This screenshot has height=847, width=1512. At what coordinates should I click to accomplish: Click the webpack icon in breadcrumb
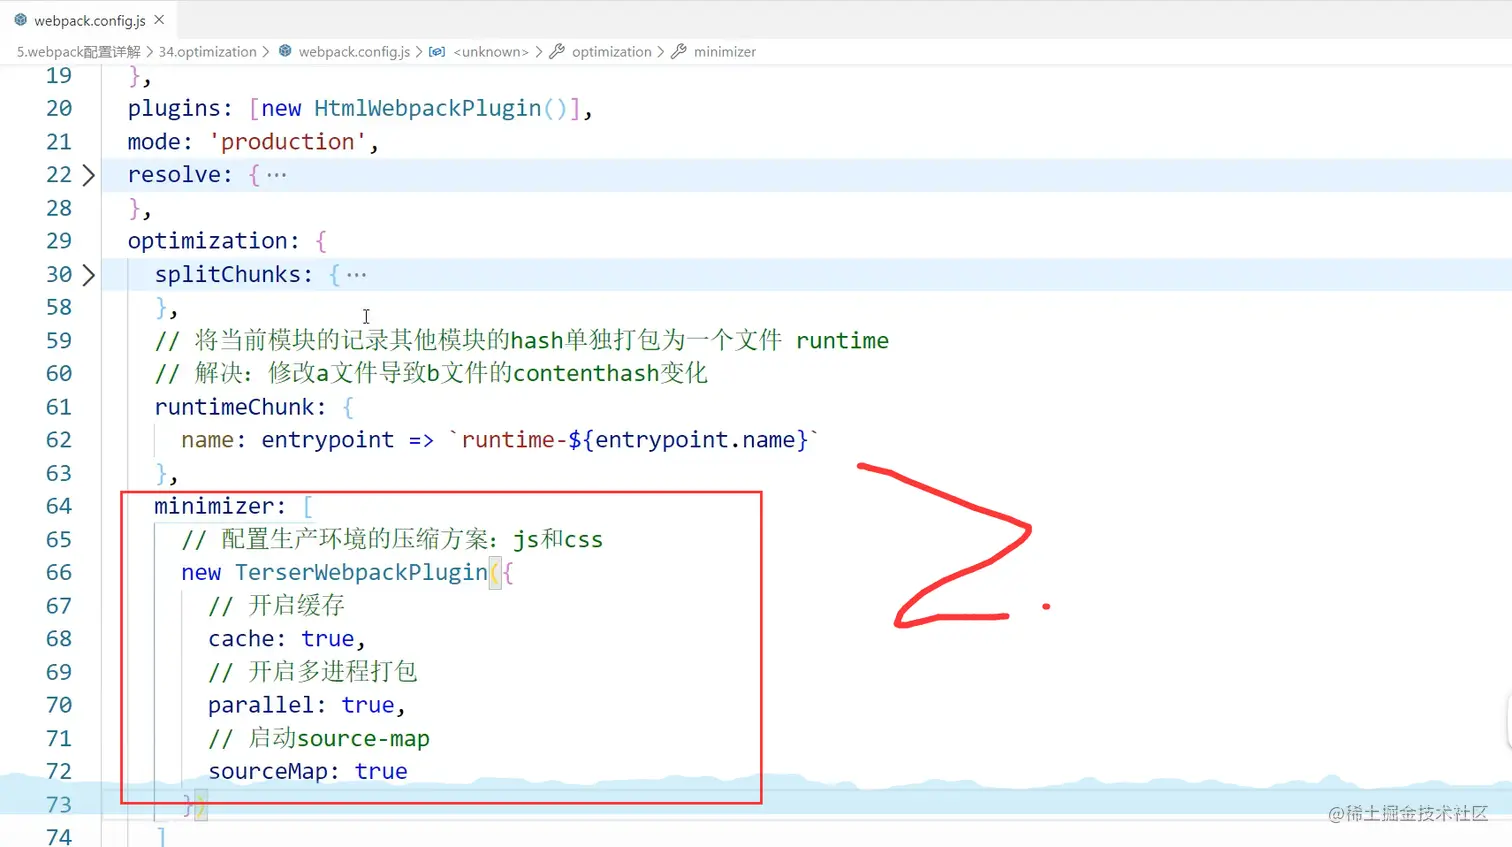tap(285, 51)
